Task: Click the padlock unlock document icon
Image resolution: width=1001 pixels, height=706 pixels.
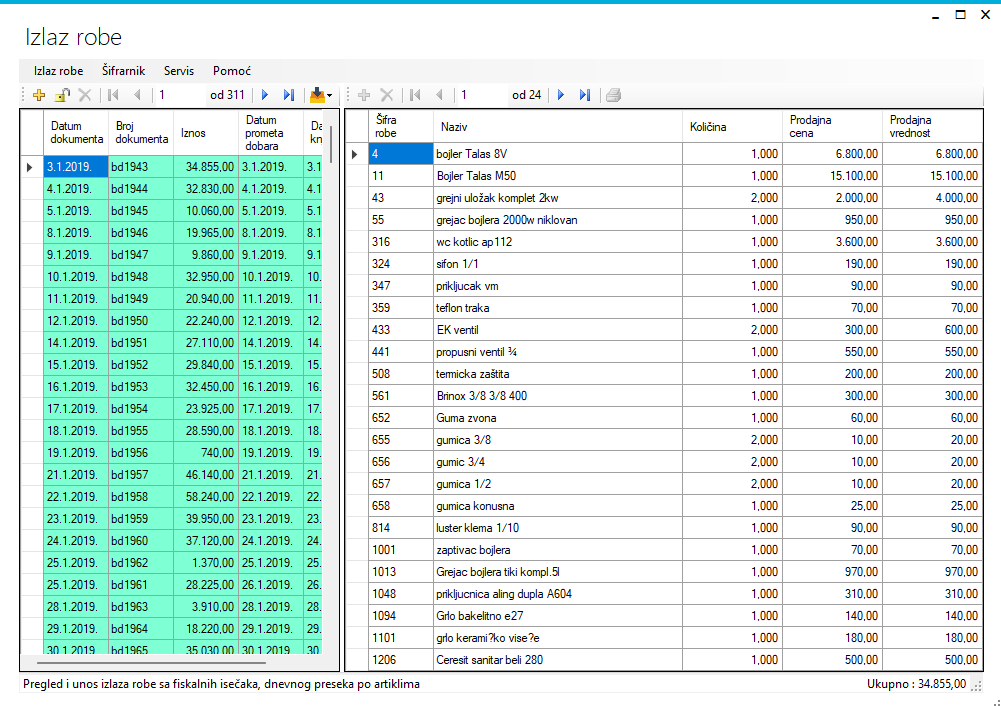Action: pos(62,95)
